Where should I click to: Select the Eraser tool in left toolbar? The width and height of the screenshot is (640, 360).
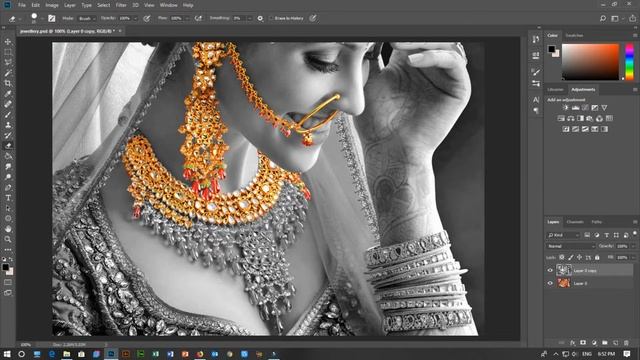[x=8, y=146]
